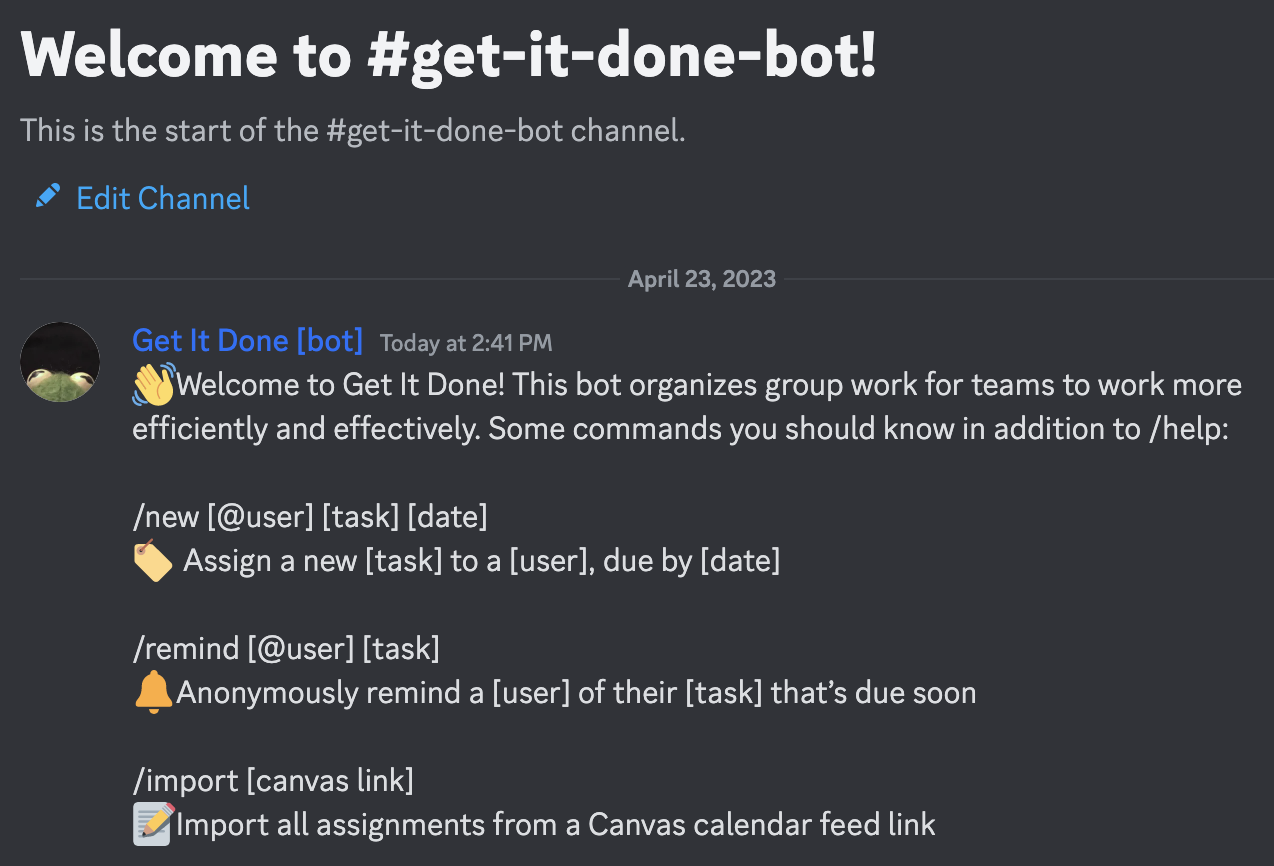The height and width of the screenshot is (866, 1274).
Task: Click the /new [@user] [task] [date] command line
Action: pyautogui.click(x=310, y=517)
